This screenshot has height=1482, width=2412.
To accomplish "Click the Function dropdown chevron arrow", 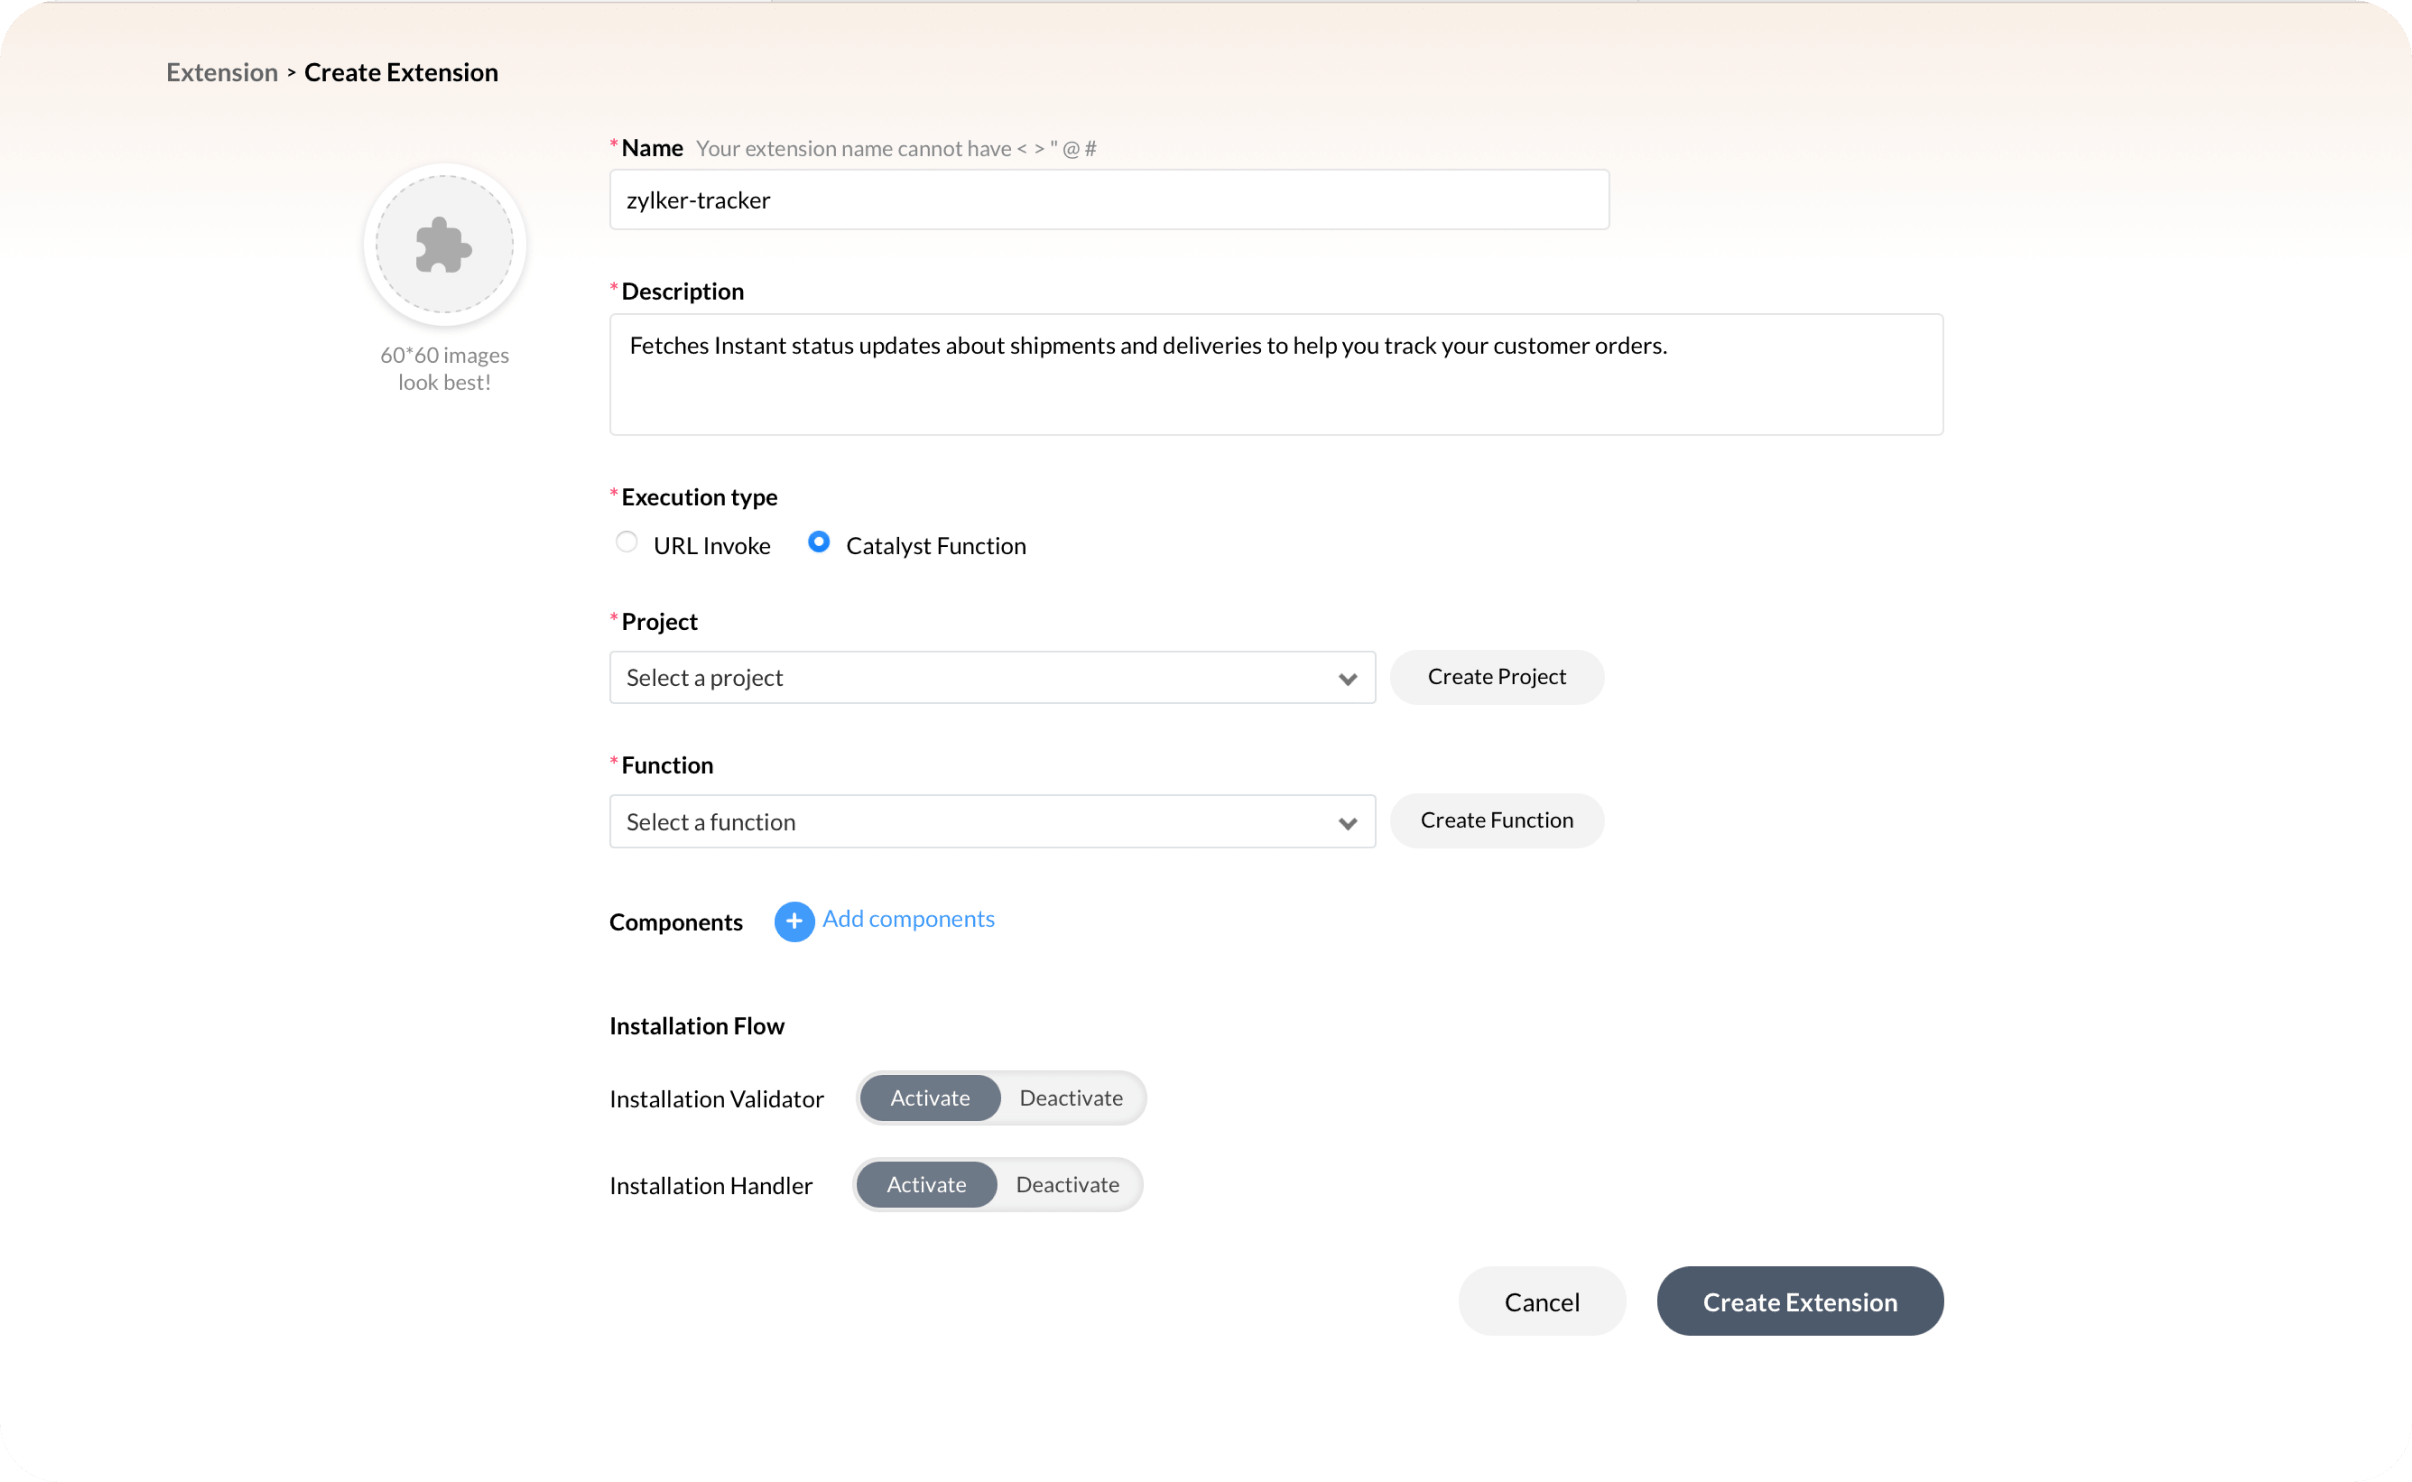I will 1347,823.
